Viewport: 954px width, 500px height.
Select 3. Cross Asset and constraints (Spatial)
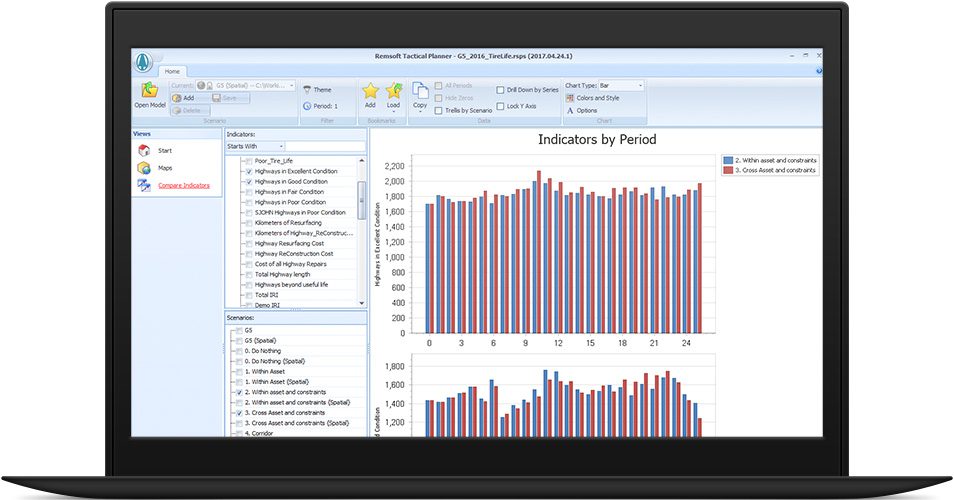(296, 424)
